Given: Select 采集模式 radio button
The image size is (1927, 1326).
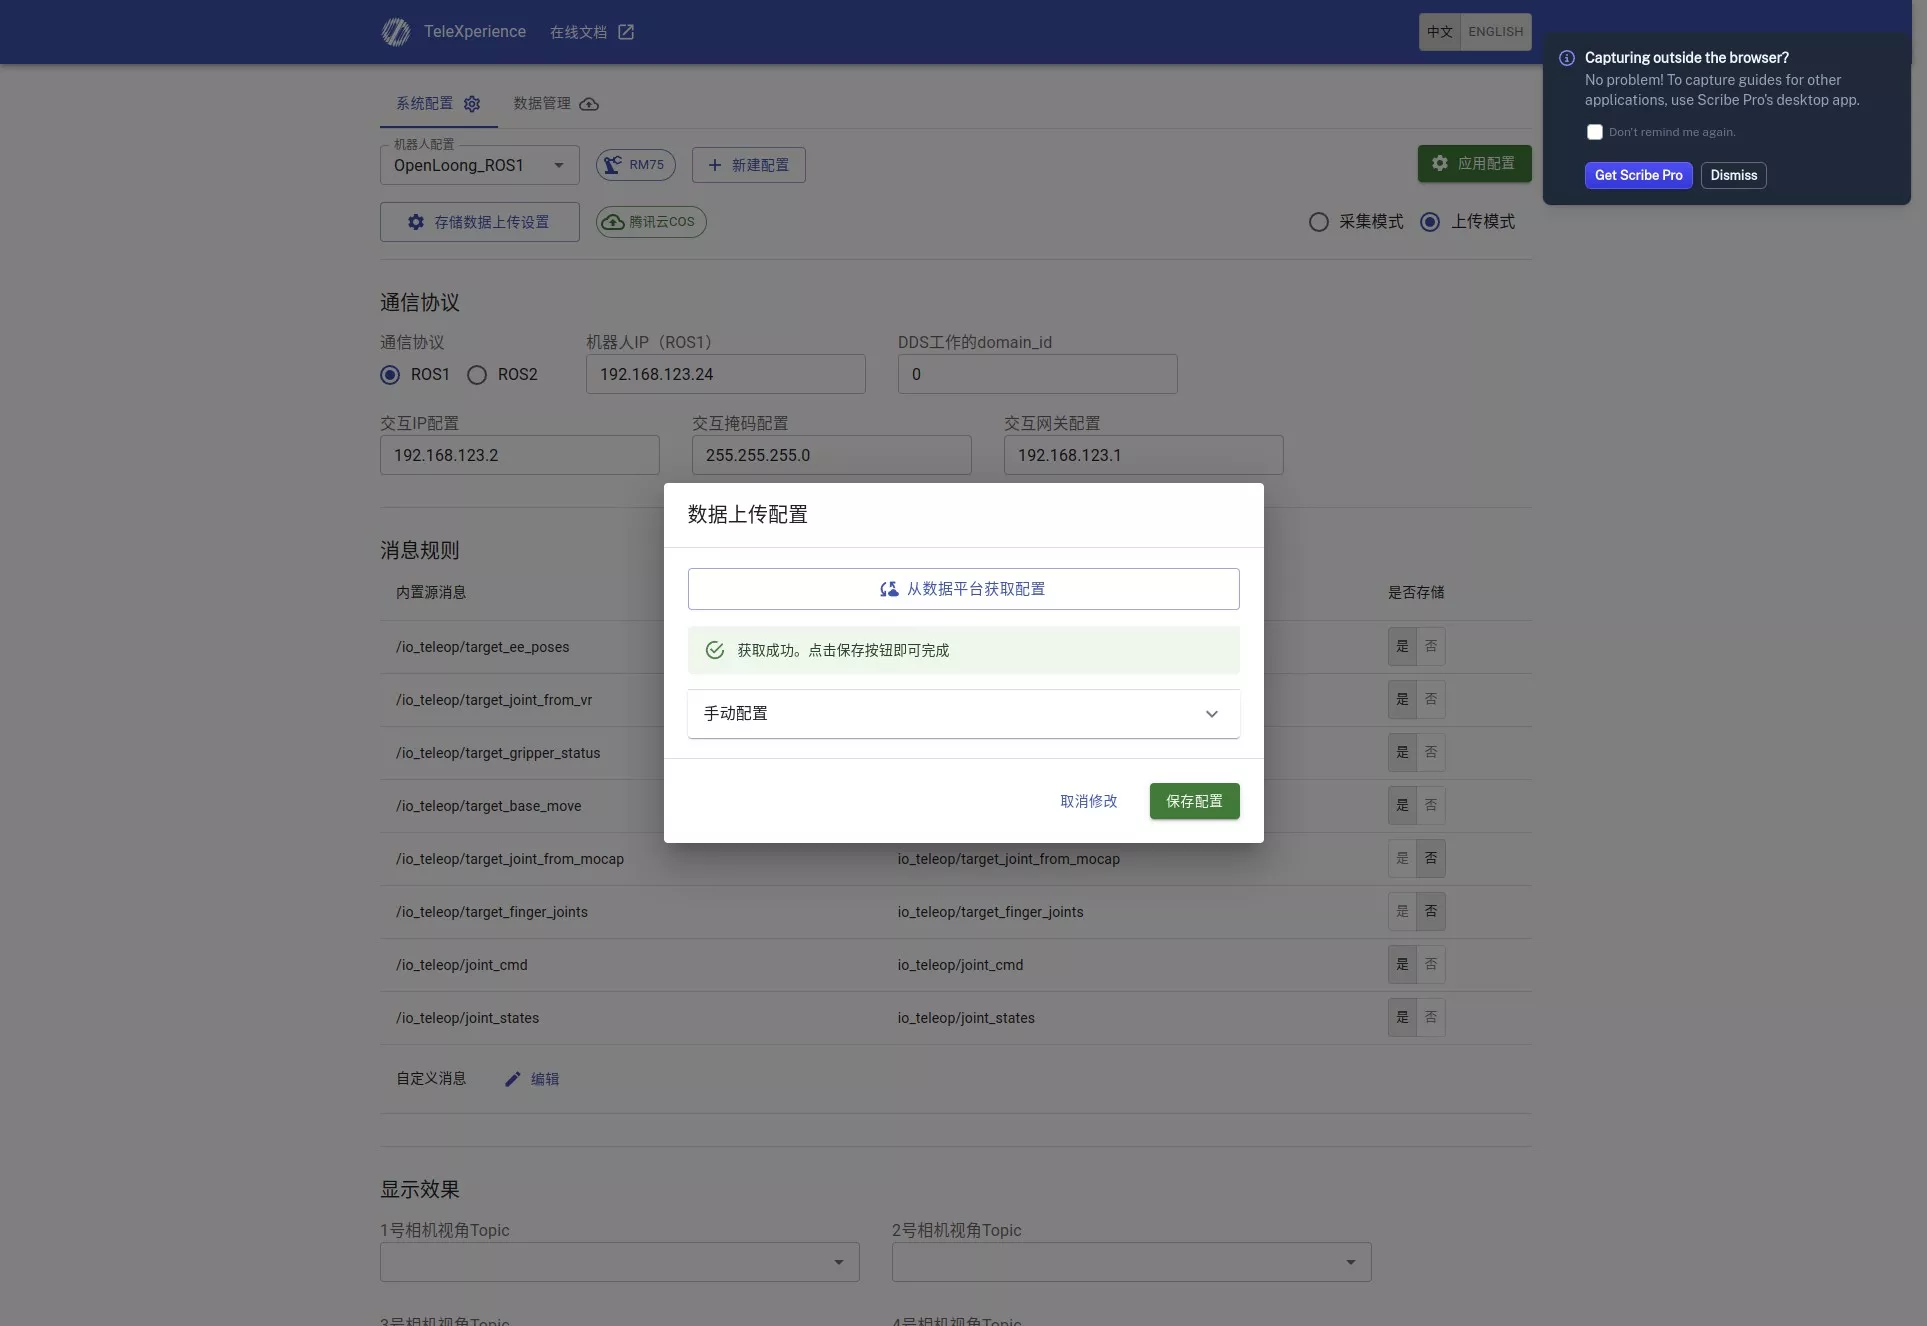Looking at the screenshot, I should point(1319,222).
